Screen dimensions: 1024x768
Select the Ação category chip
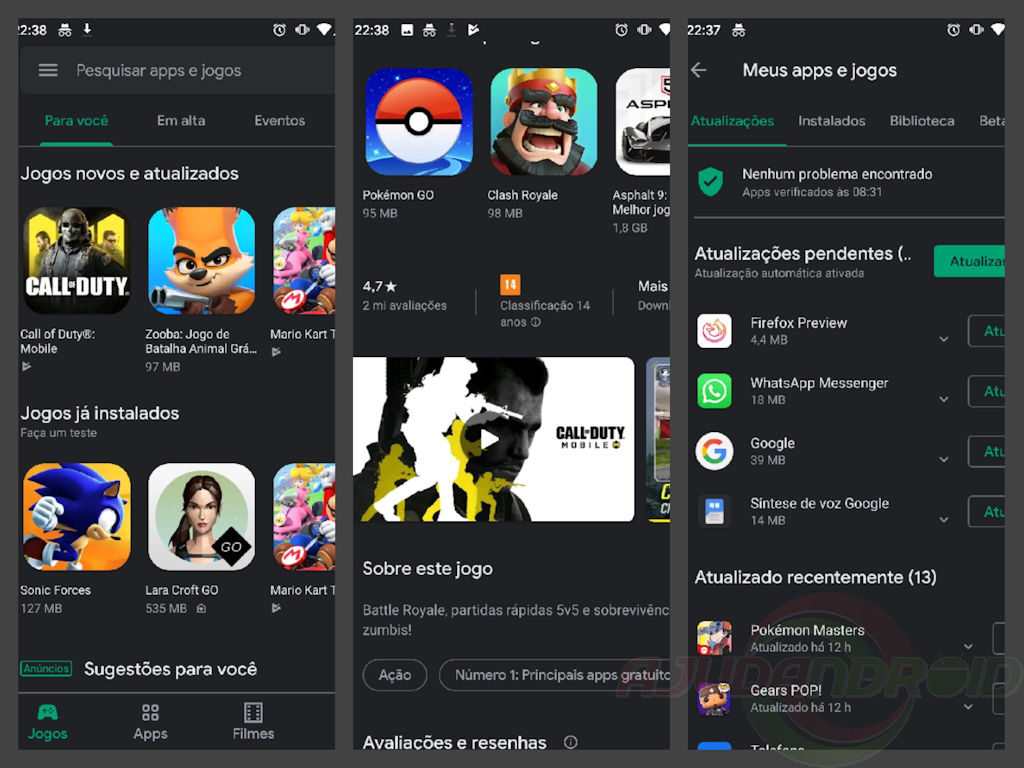pyautogui.click(x=395, y=675)
